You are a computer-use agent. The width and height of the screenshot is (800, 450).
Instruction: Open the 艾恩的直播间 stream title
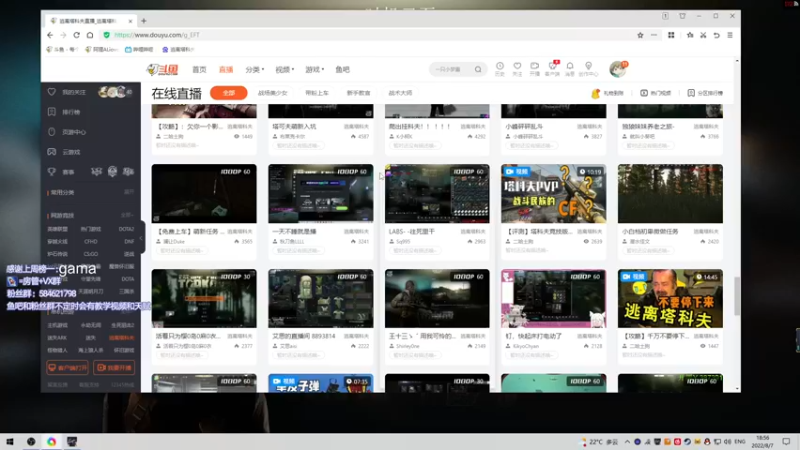pos(304,336)
